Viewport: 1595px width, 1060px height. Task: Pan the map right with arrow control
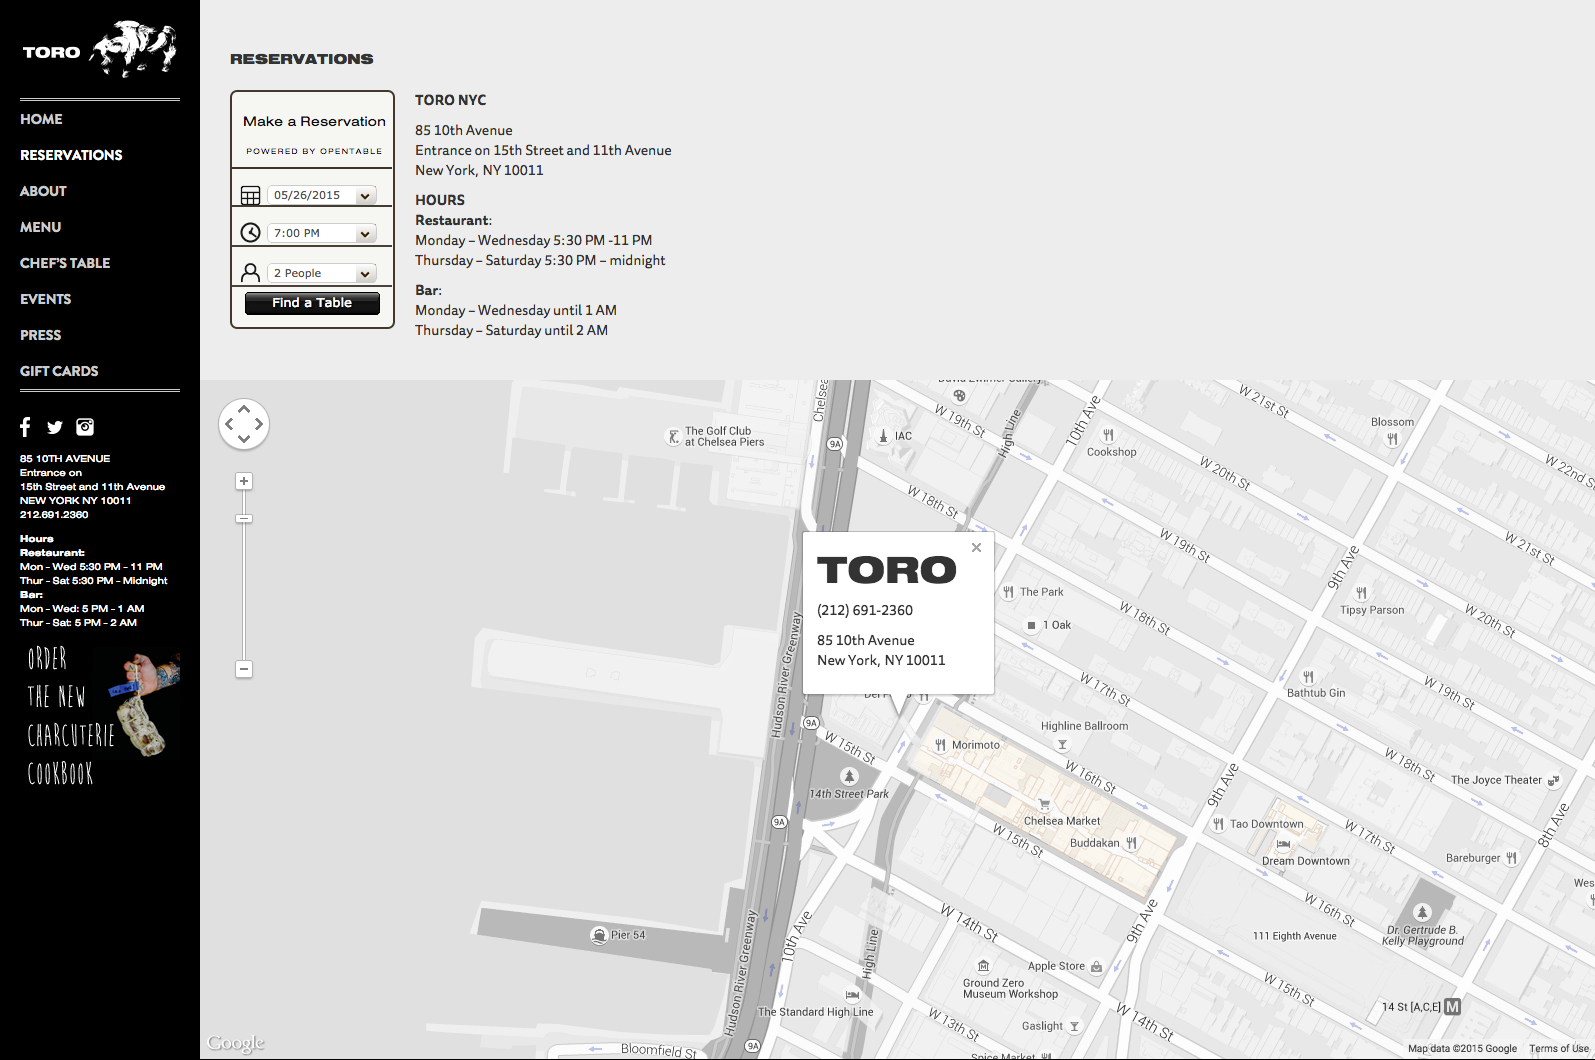259,424
